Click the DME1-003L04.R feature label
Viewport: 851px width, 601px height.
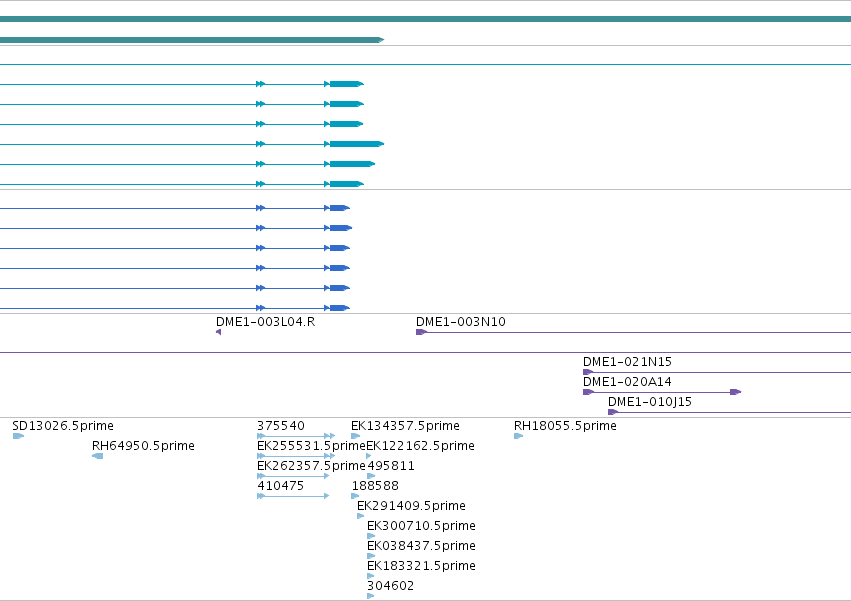tap(265, 322)
